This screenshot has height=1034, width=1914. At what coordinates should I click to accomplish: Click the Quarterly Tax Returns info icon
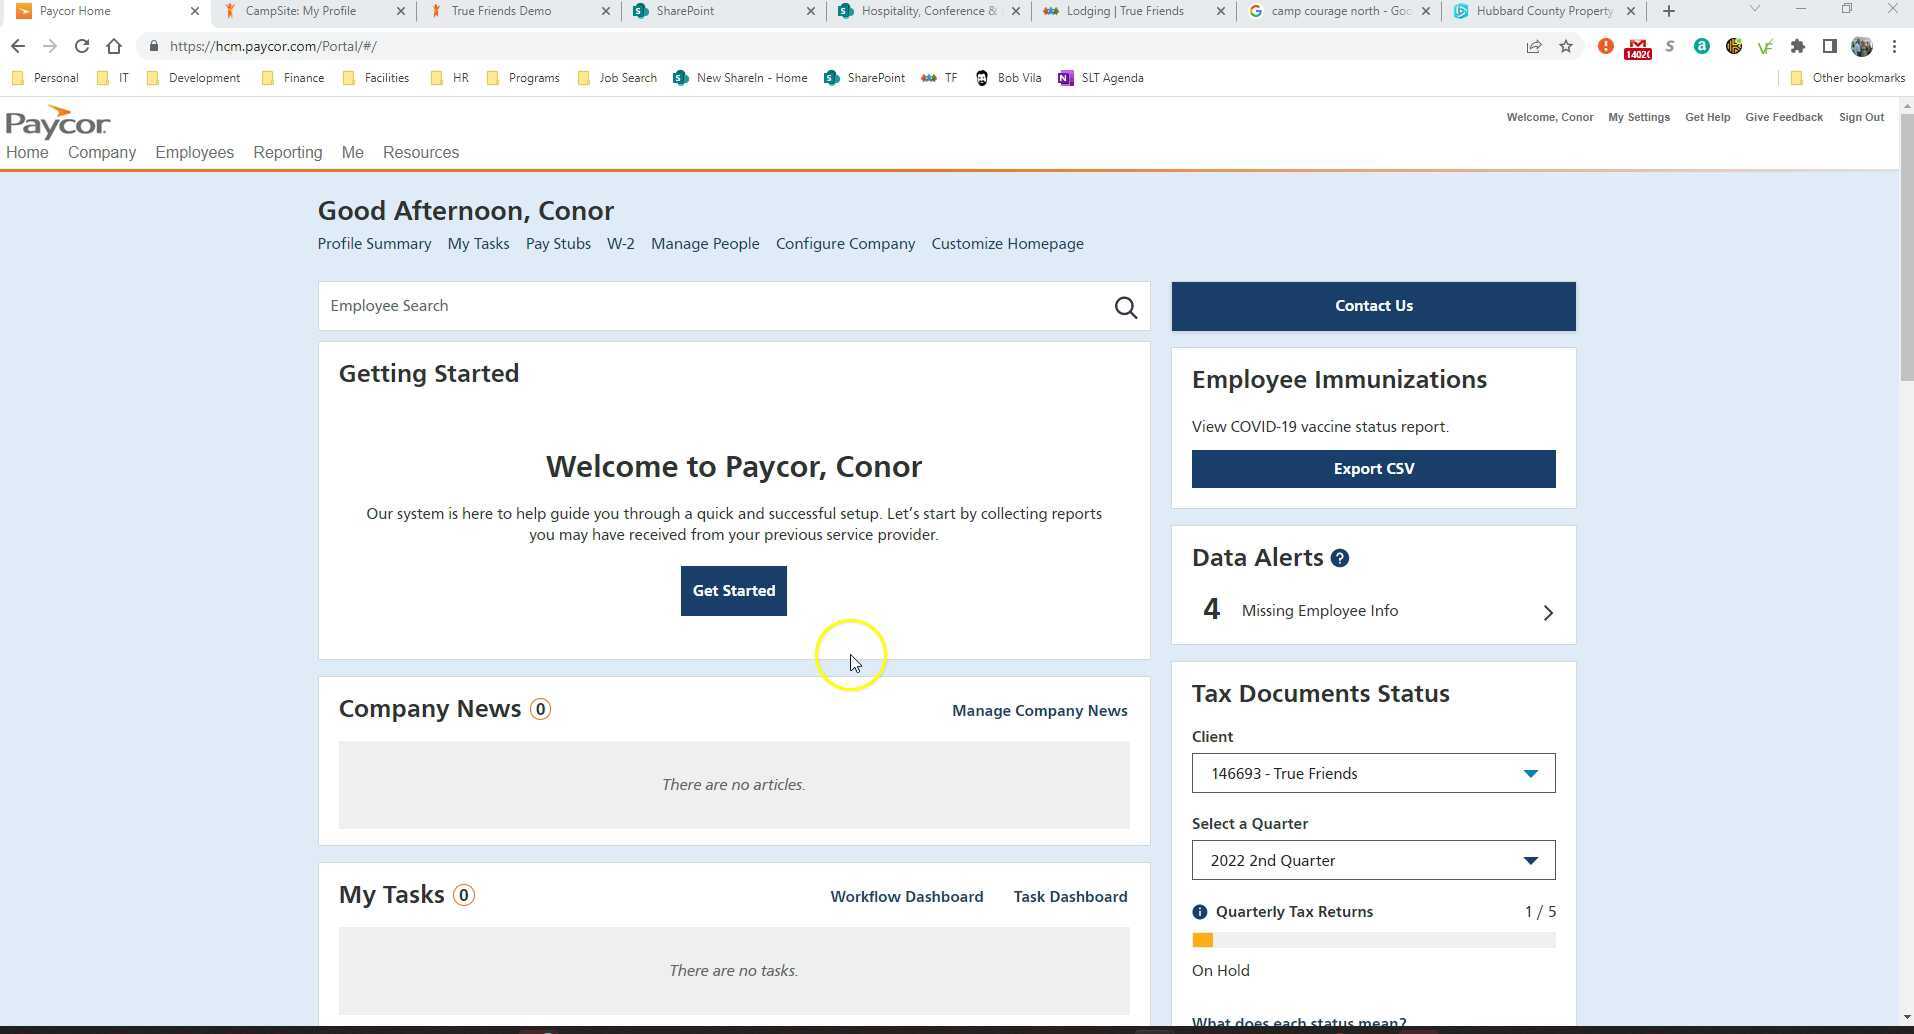point(1200,911)
